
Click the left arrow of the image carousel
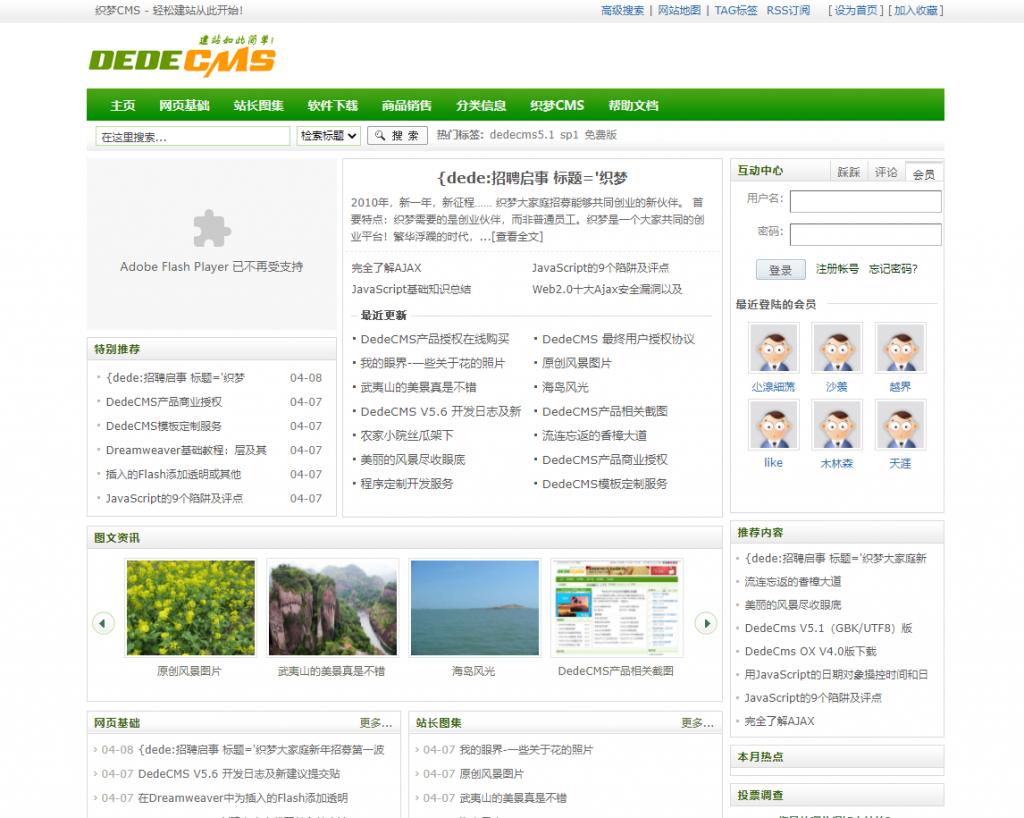point(103,623)
